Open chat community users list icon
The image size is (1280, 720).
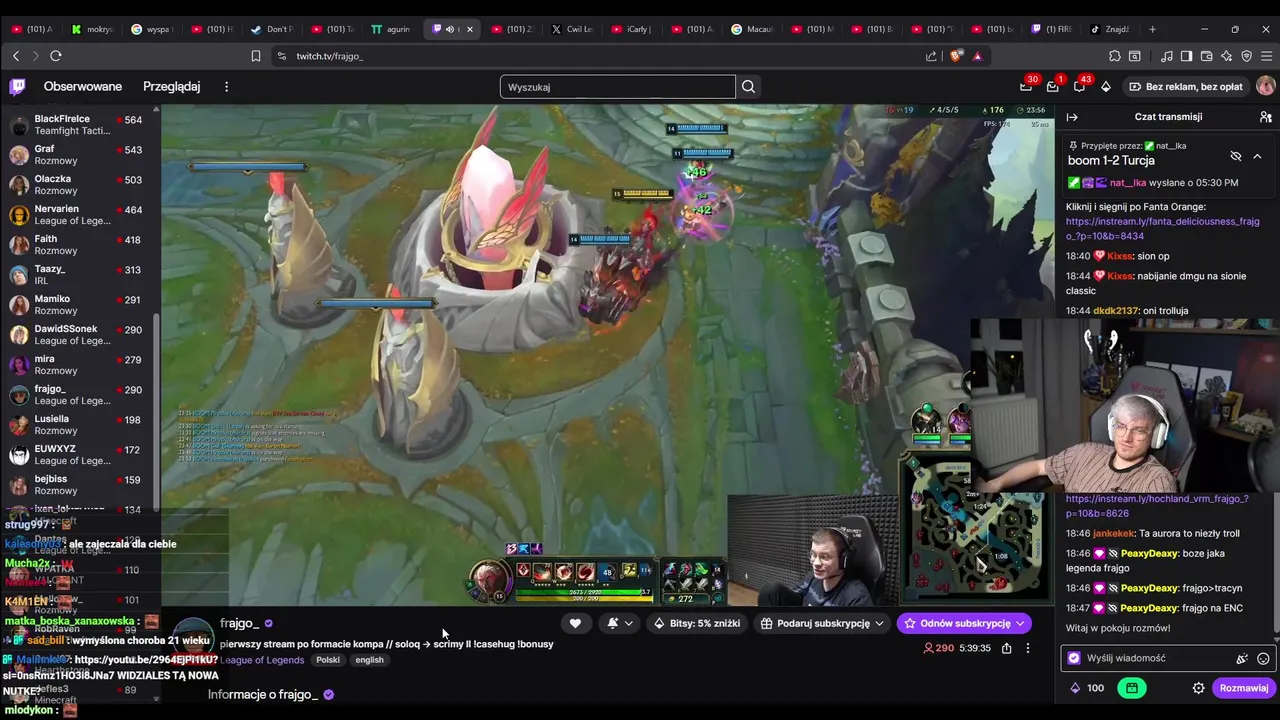tap(1265, 117)
